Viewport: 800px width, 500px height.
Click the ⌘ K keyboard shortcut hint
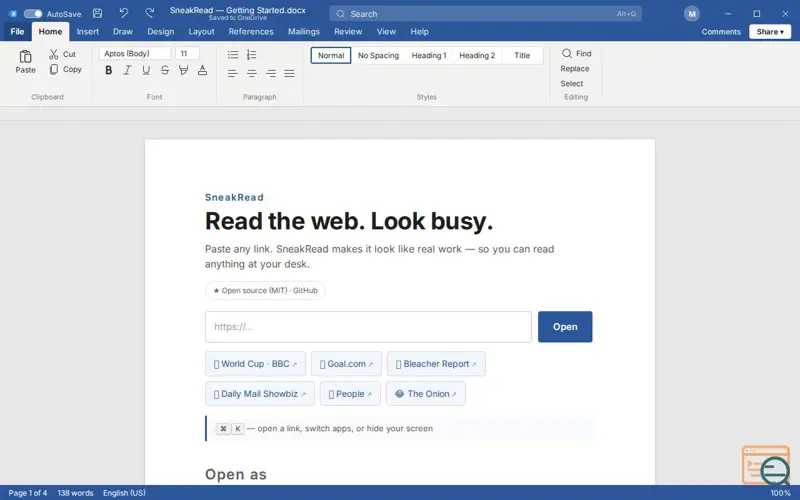230,429
